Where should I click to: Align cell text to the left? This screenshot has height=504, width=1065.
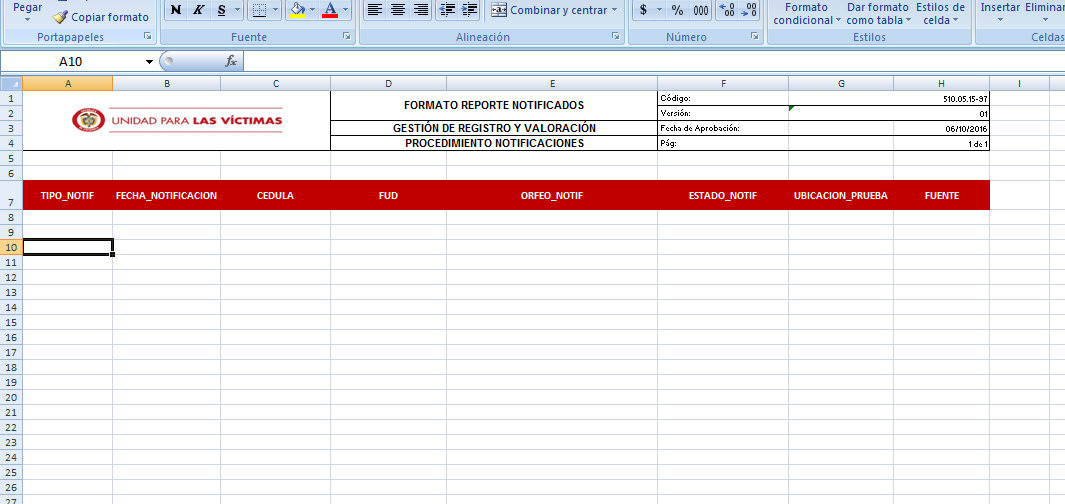coord(375,10)
